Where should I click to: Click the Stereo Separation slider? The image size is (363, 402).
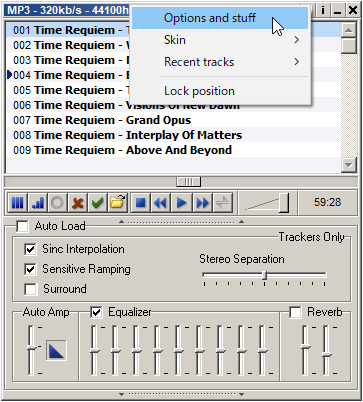(x=264, y=275)
